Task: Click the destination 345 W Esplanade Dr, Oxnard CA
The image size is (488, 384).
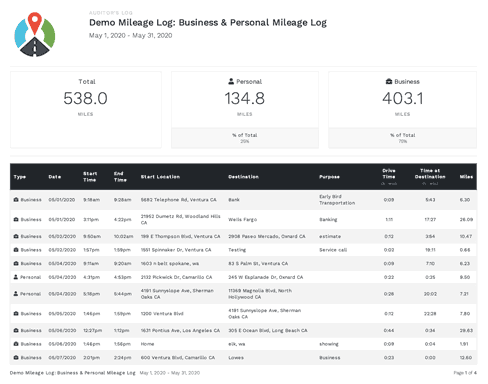Action: point(266,277)
